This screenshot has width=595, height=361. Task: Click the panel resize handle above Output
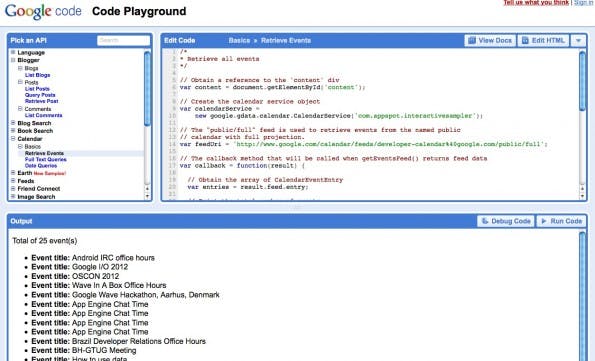pyautogui.click(x=297, y=208)
